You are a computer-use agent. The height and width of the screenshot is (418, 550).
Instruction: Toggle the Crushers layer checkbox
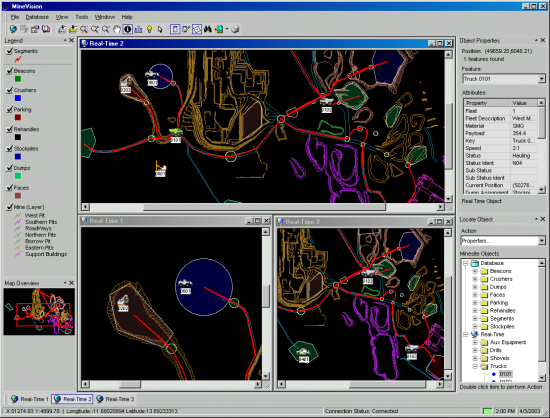[9, 90]
